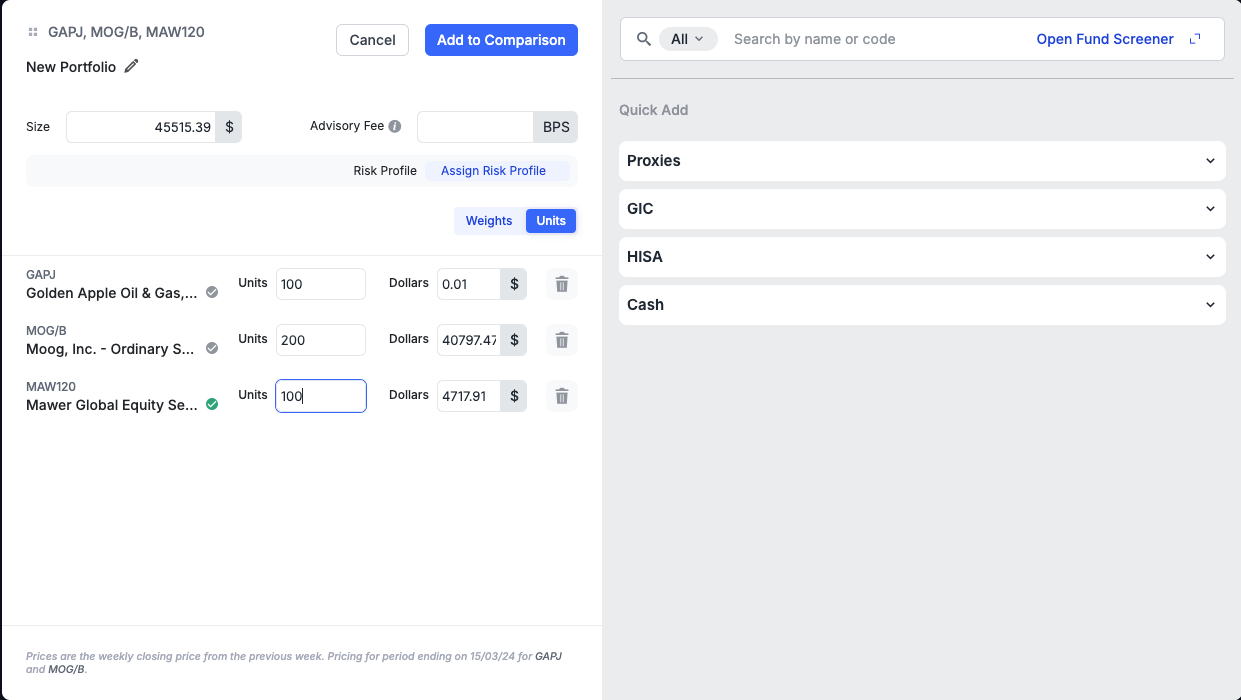Click the pencil icon to rename New Portfolio

[x=132, y=67]
